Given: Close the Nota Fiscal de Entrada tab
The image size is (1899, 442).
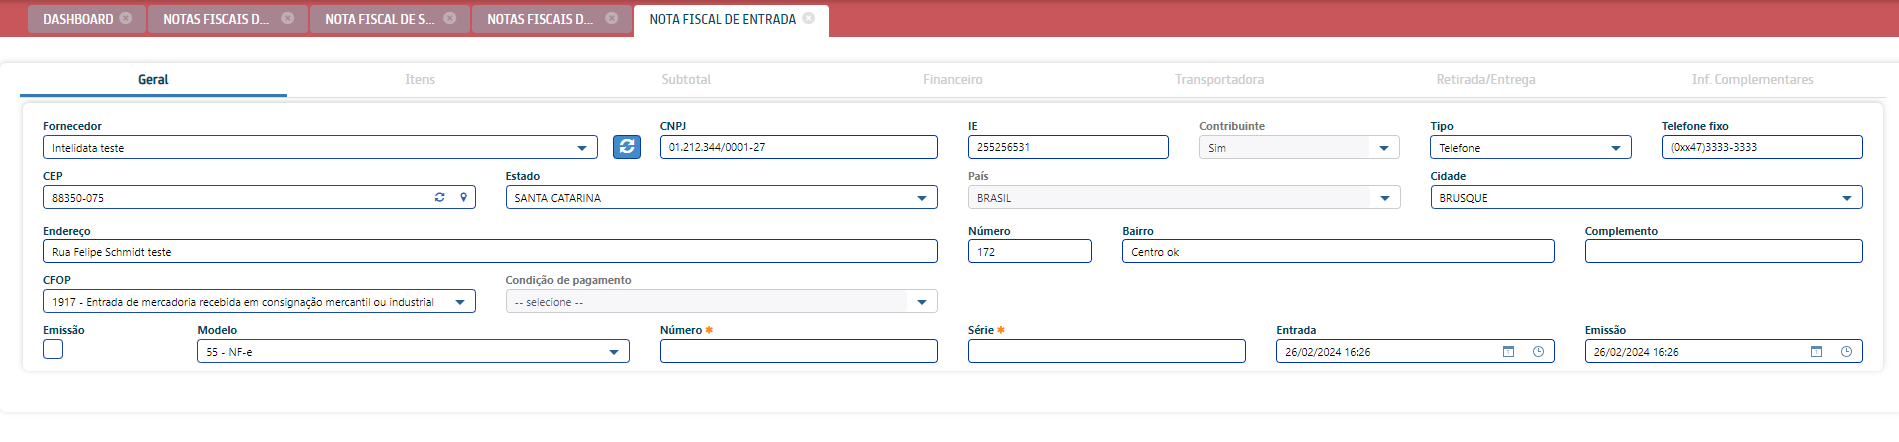Looking at the screenshot, I should (x=809, y=18).
